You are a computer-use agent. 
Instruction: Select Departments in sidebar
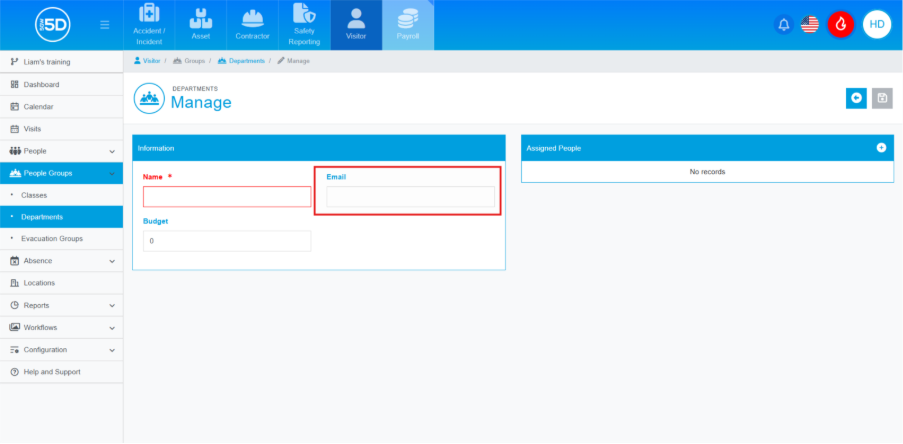[61, 217]
